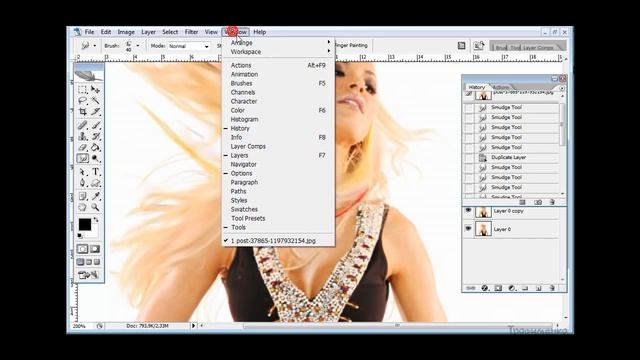
Task: Select the Eraser tool
Action: click(82, 147)
